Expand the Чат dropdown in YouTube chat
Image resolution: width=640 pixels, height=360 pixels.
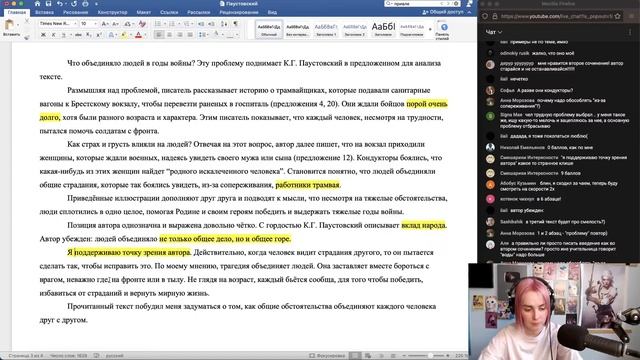pyautogui.click(x=493, y=32)
